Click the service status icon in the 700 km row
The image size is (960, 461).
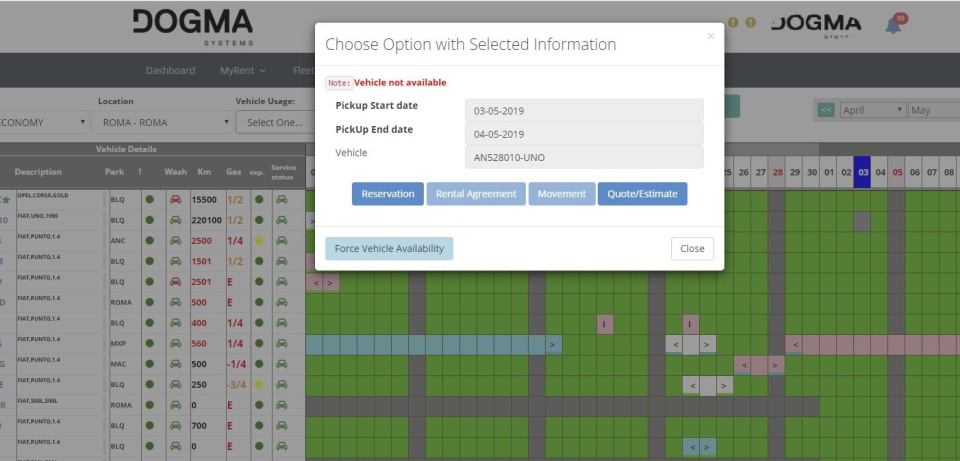(282, 425)
